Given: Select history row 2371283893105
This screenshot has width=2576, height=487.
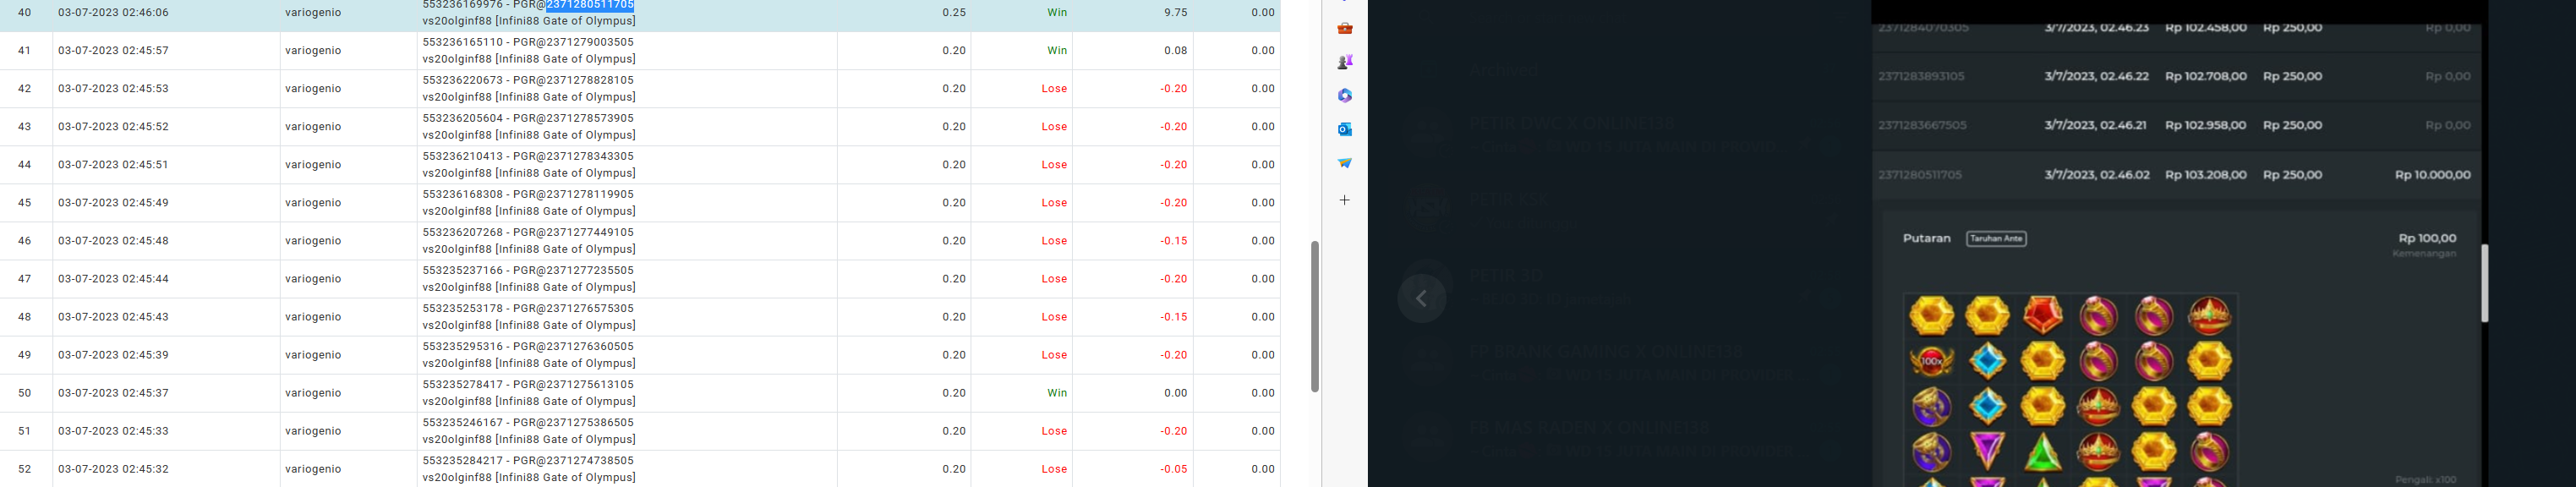Looking at the screenshot, I should coord(2177,76).
